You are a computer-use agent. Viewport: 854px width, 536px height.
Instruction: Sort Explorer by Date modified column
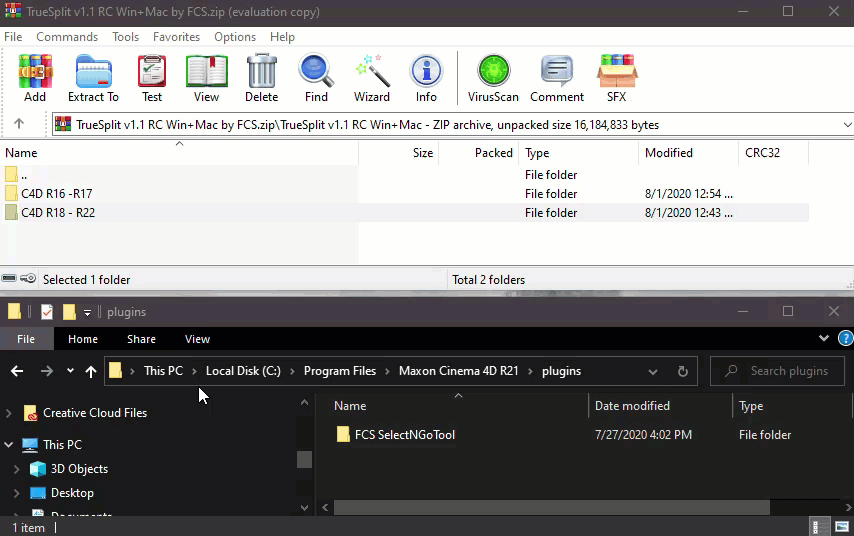click(x=661, y=406)
